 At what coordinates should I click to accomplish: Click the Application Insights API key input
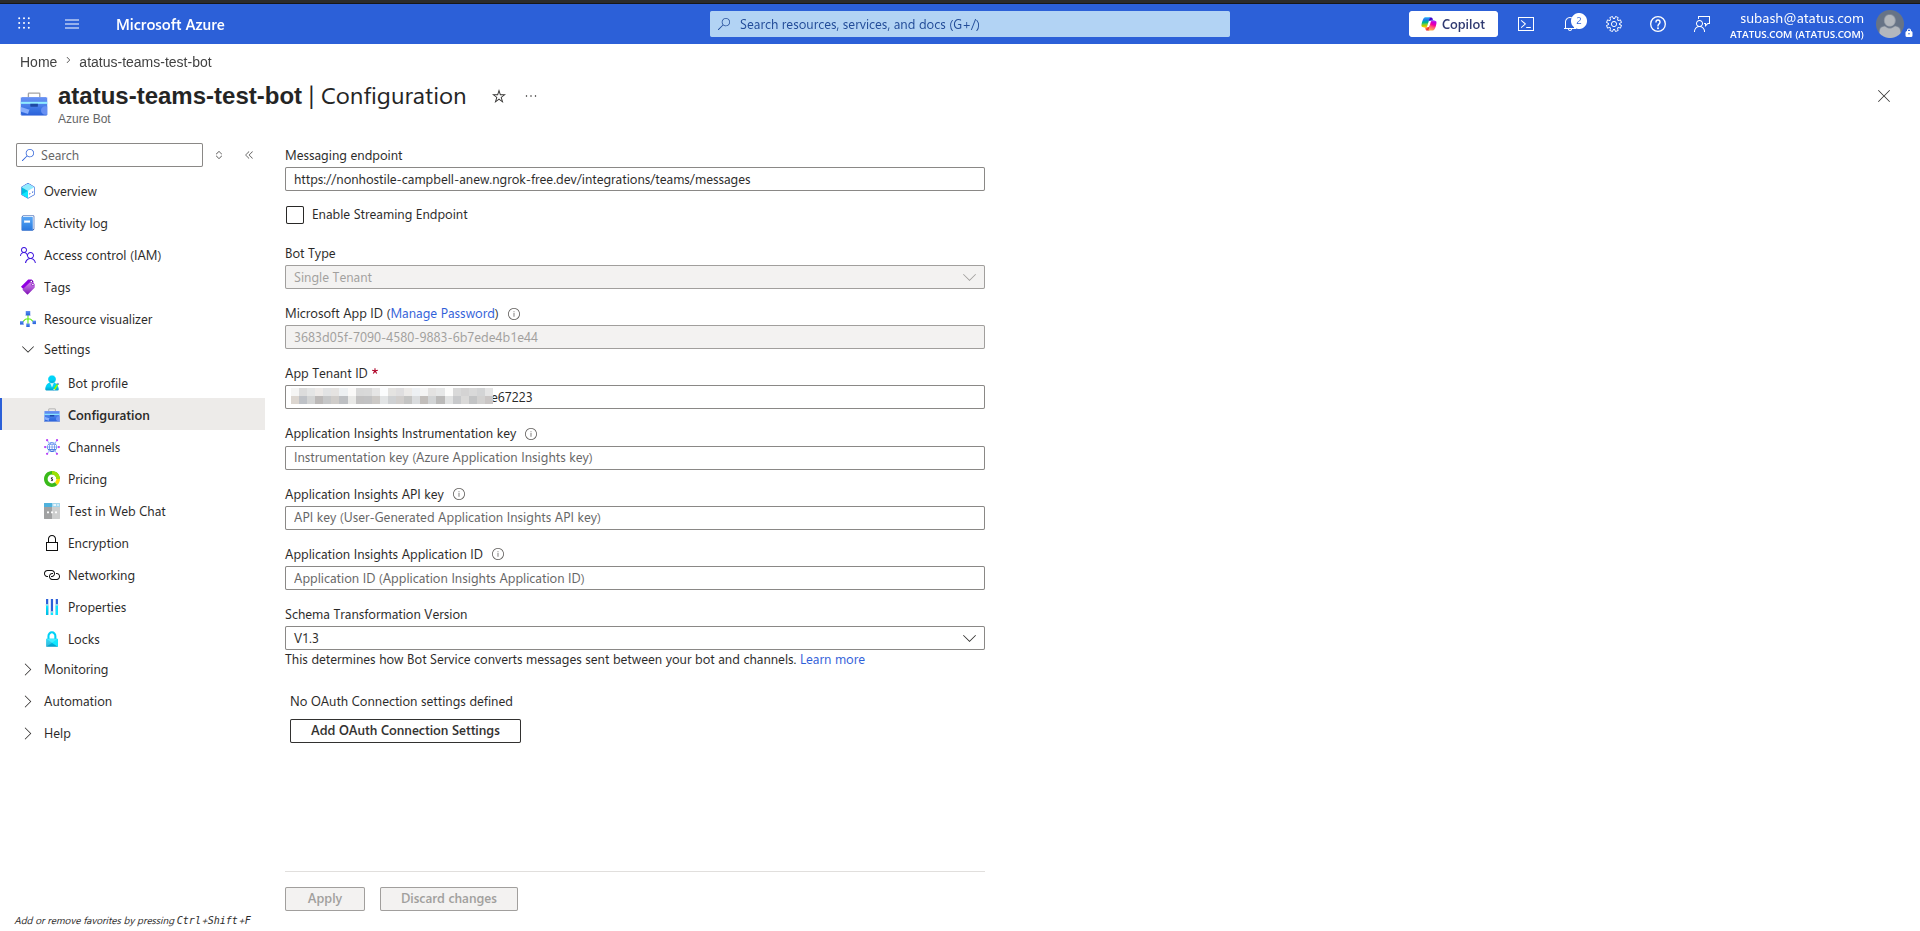635,518
